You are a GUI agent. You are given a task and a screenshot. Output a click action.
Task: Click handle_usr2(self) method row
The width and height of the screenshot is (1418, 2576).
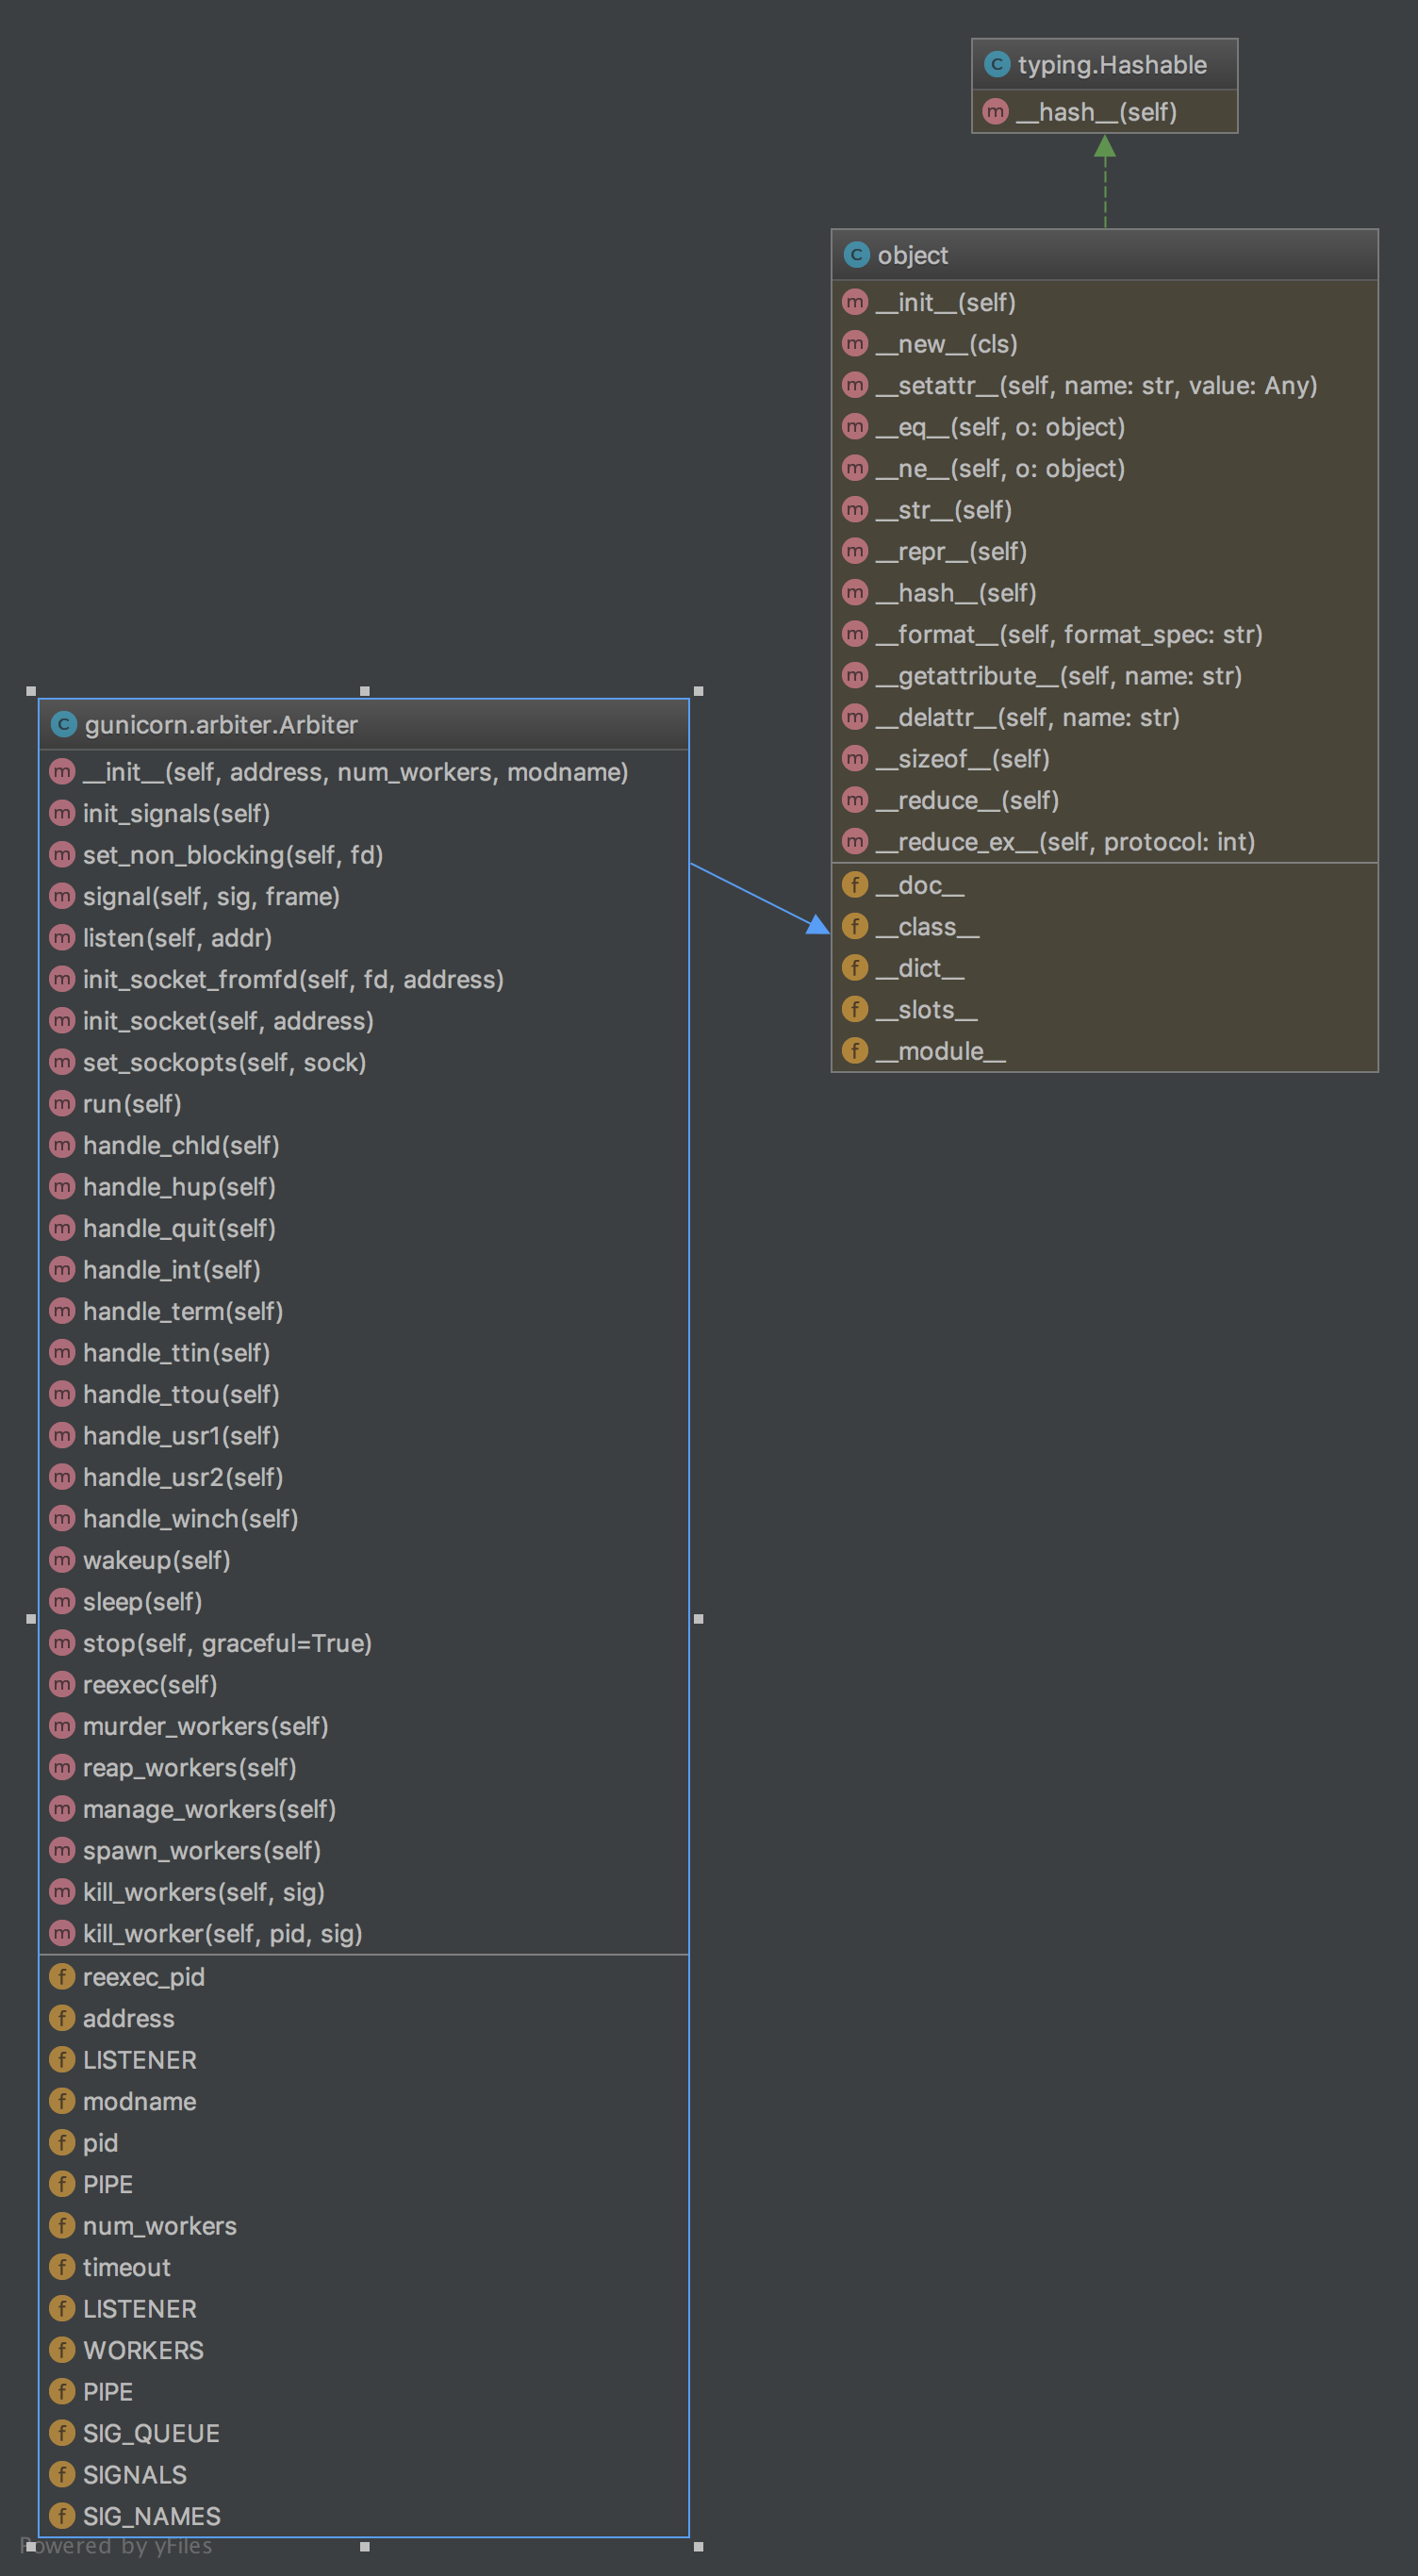pyautogui.click(x=364, y=1477)
